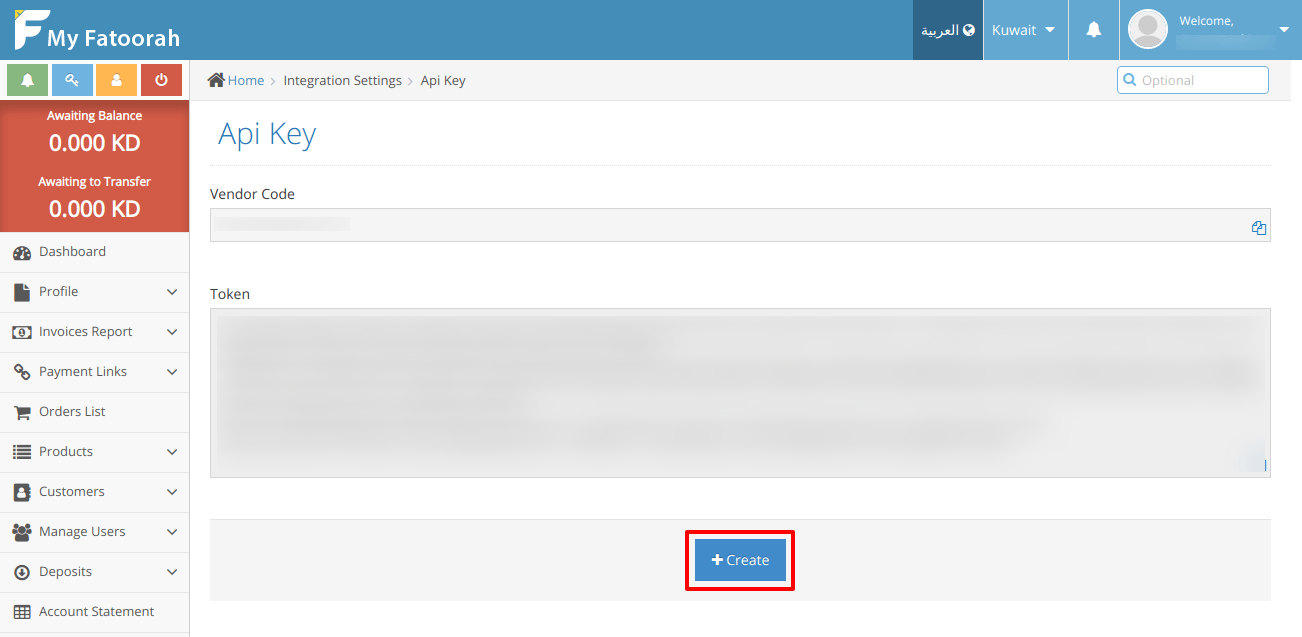Open Dashboard from sidebar
1302x637 pixels.
click(94, 252)
